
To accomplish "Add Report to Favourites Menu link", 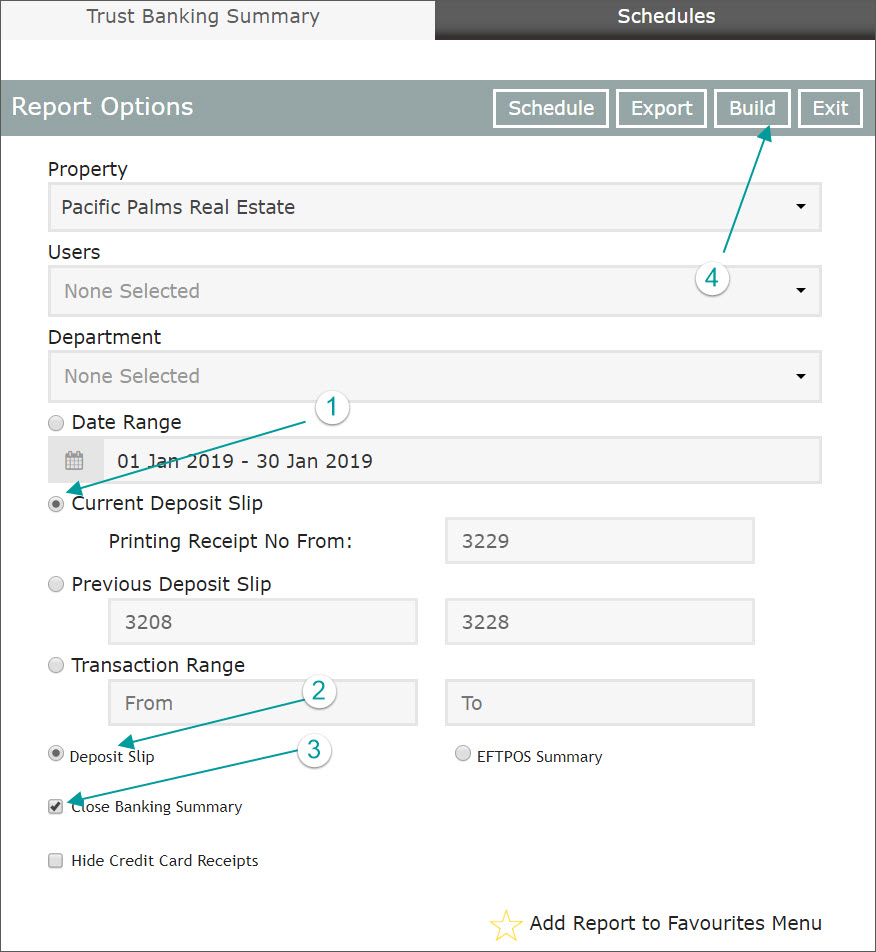I will click(675, 923).
